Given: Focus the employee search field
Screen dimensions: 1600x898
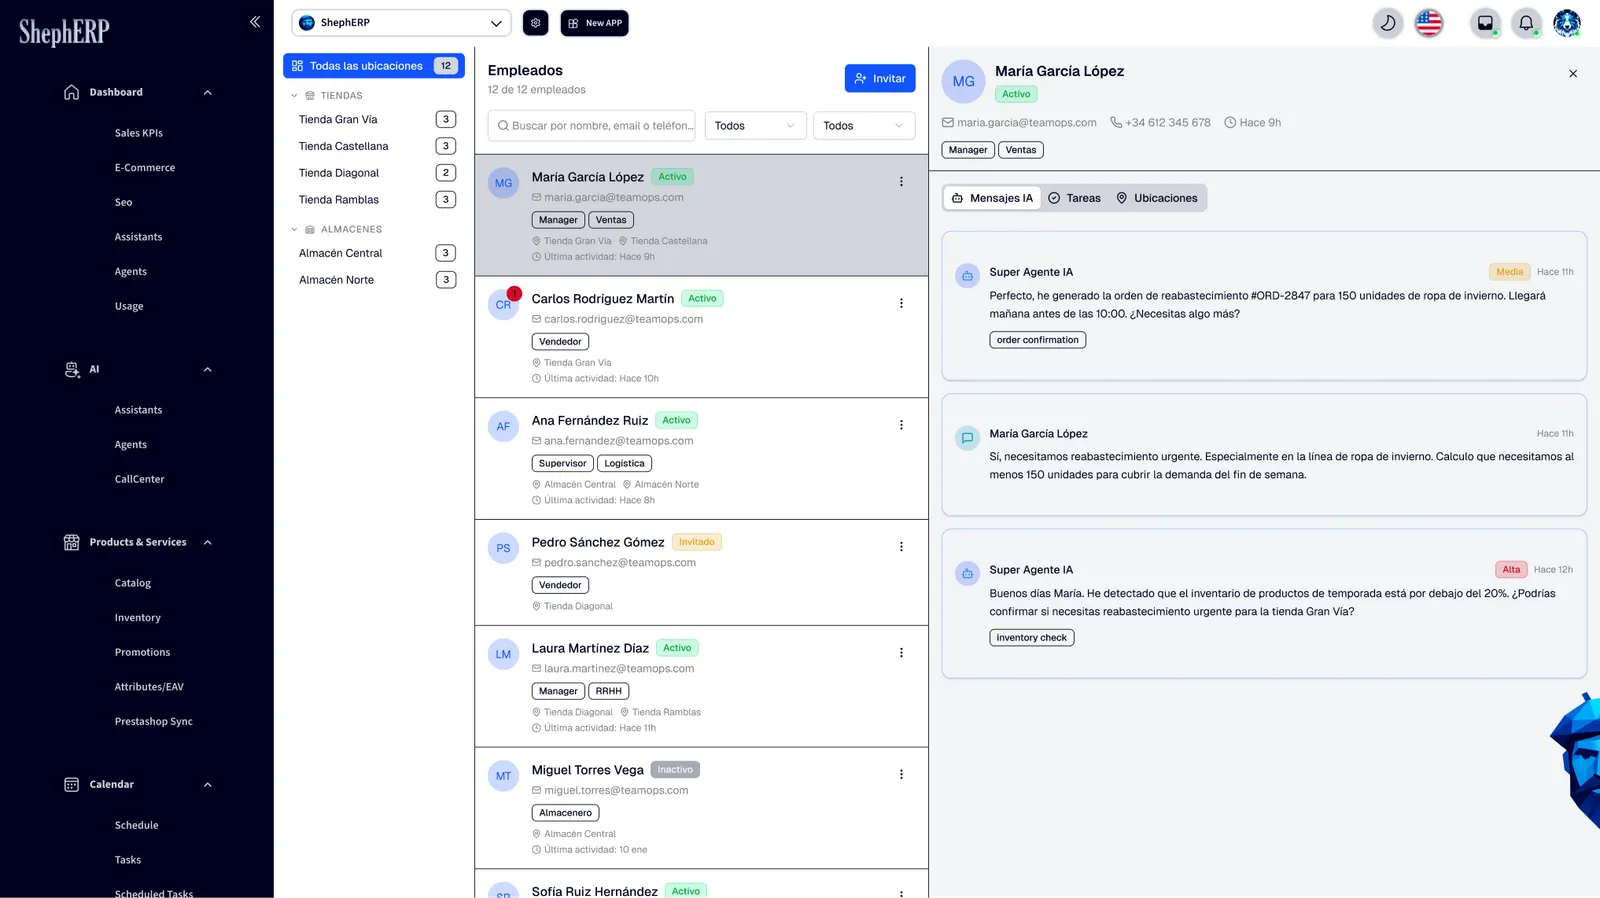Looking at the screenshot, I should tap(592, 126).
